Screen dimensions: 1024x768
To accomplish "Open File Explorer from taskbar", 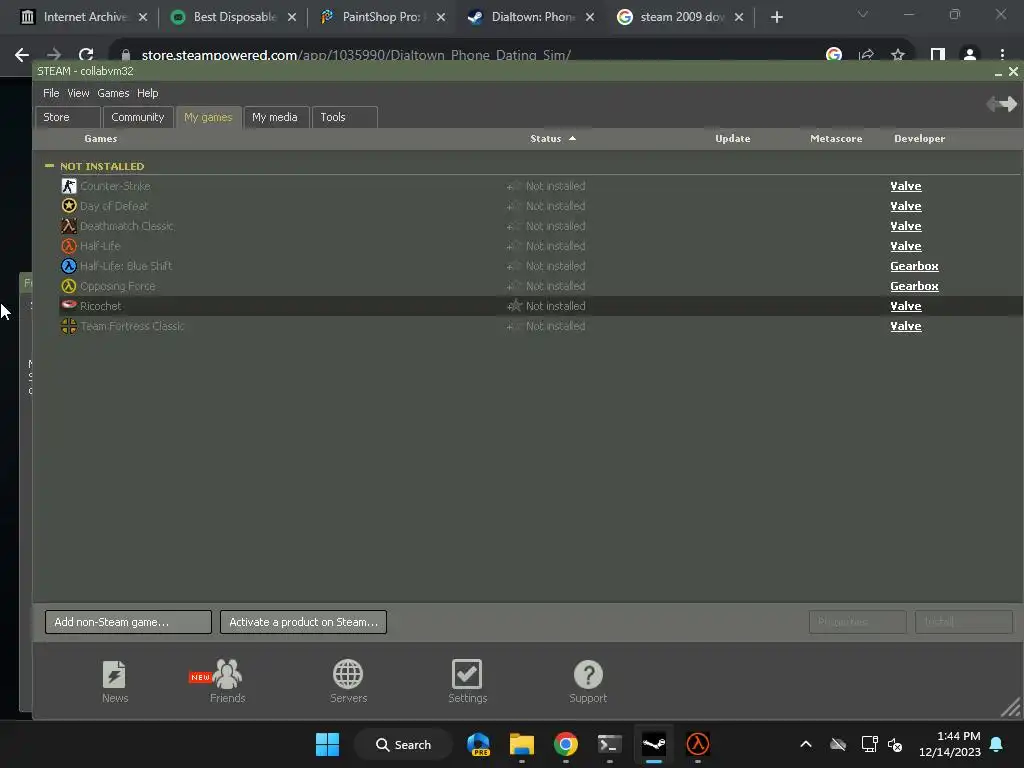I will (522, 744).
